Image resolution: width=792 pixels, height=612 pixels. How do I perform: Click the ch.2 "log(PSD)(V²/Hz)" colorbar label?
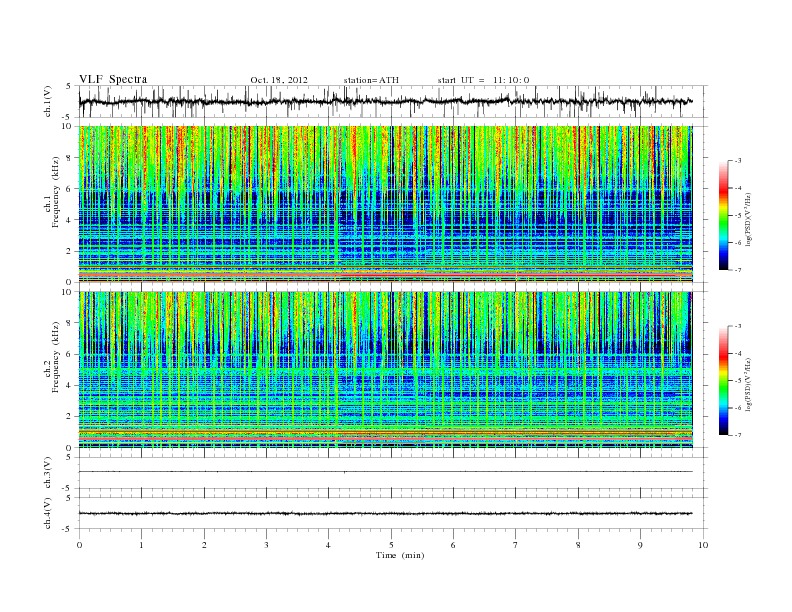[x=748, y=385]
